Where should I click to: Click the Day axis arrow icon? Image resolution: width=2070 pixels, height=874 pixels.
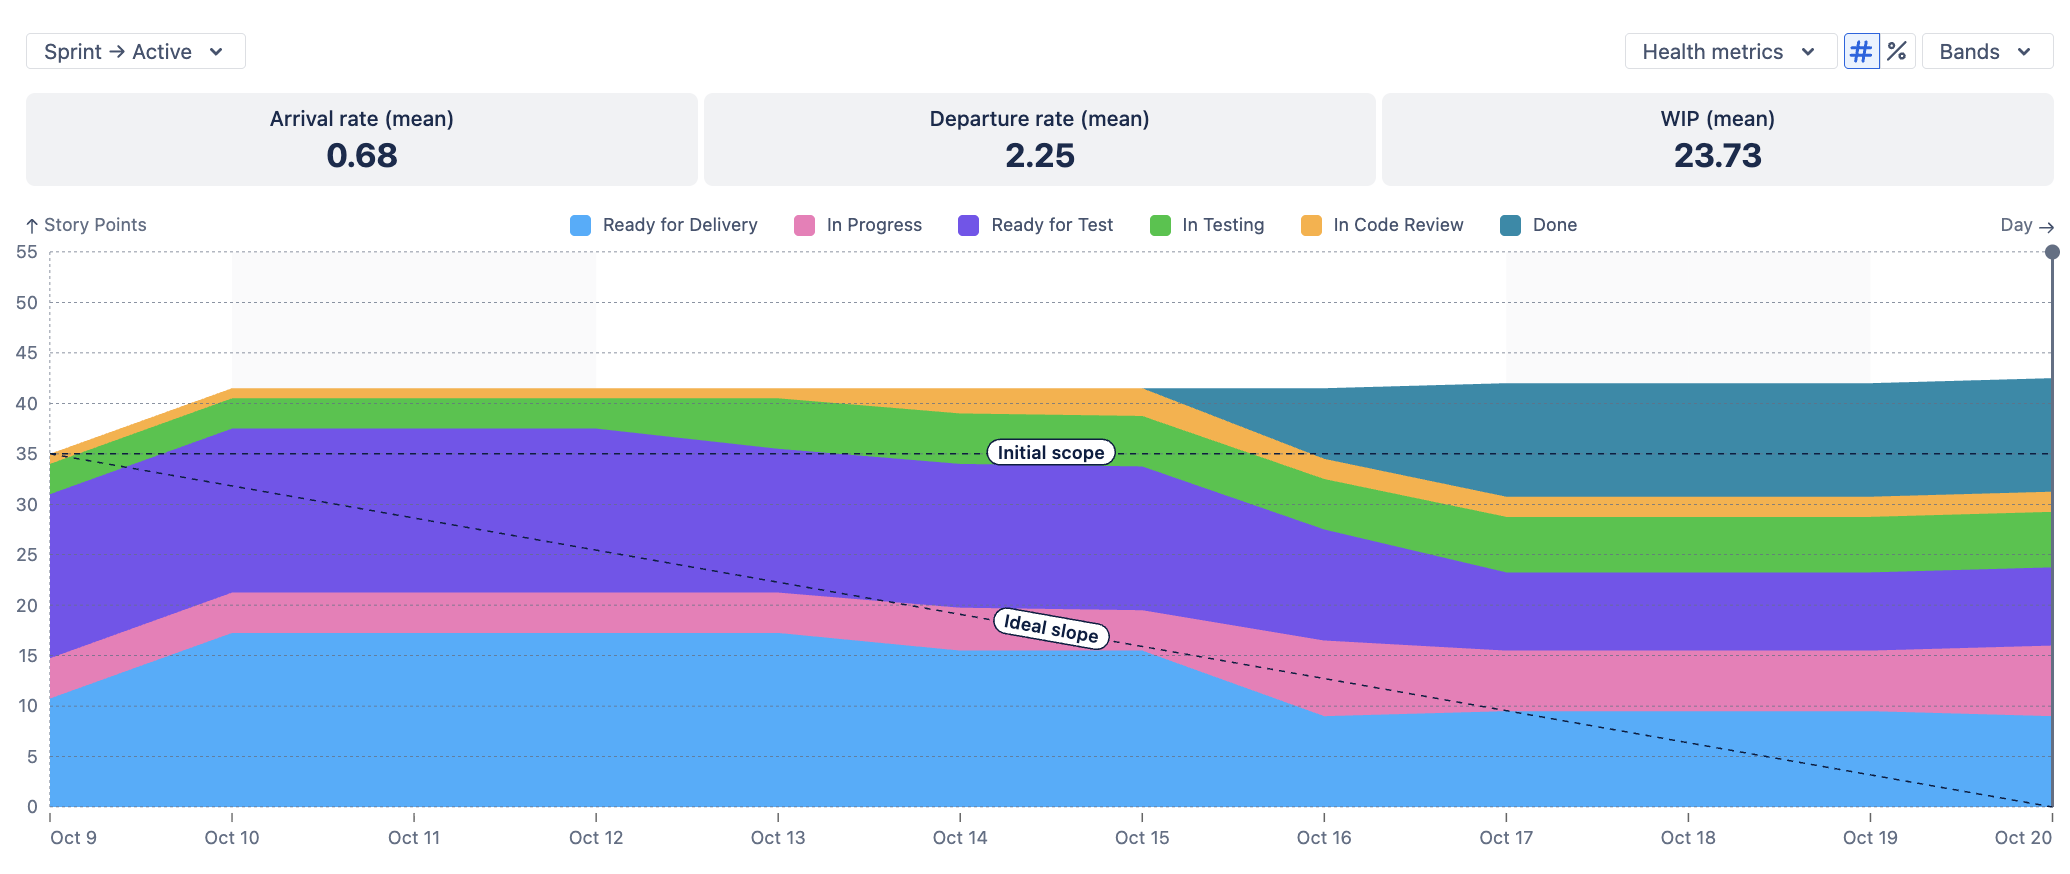[2046, 226]
